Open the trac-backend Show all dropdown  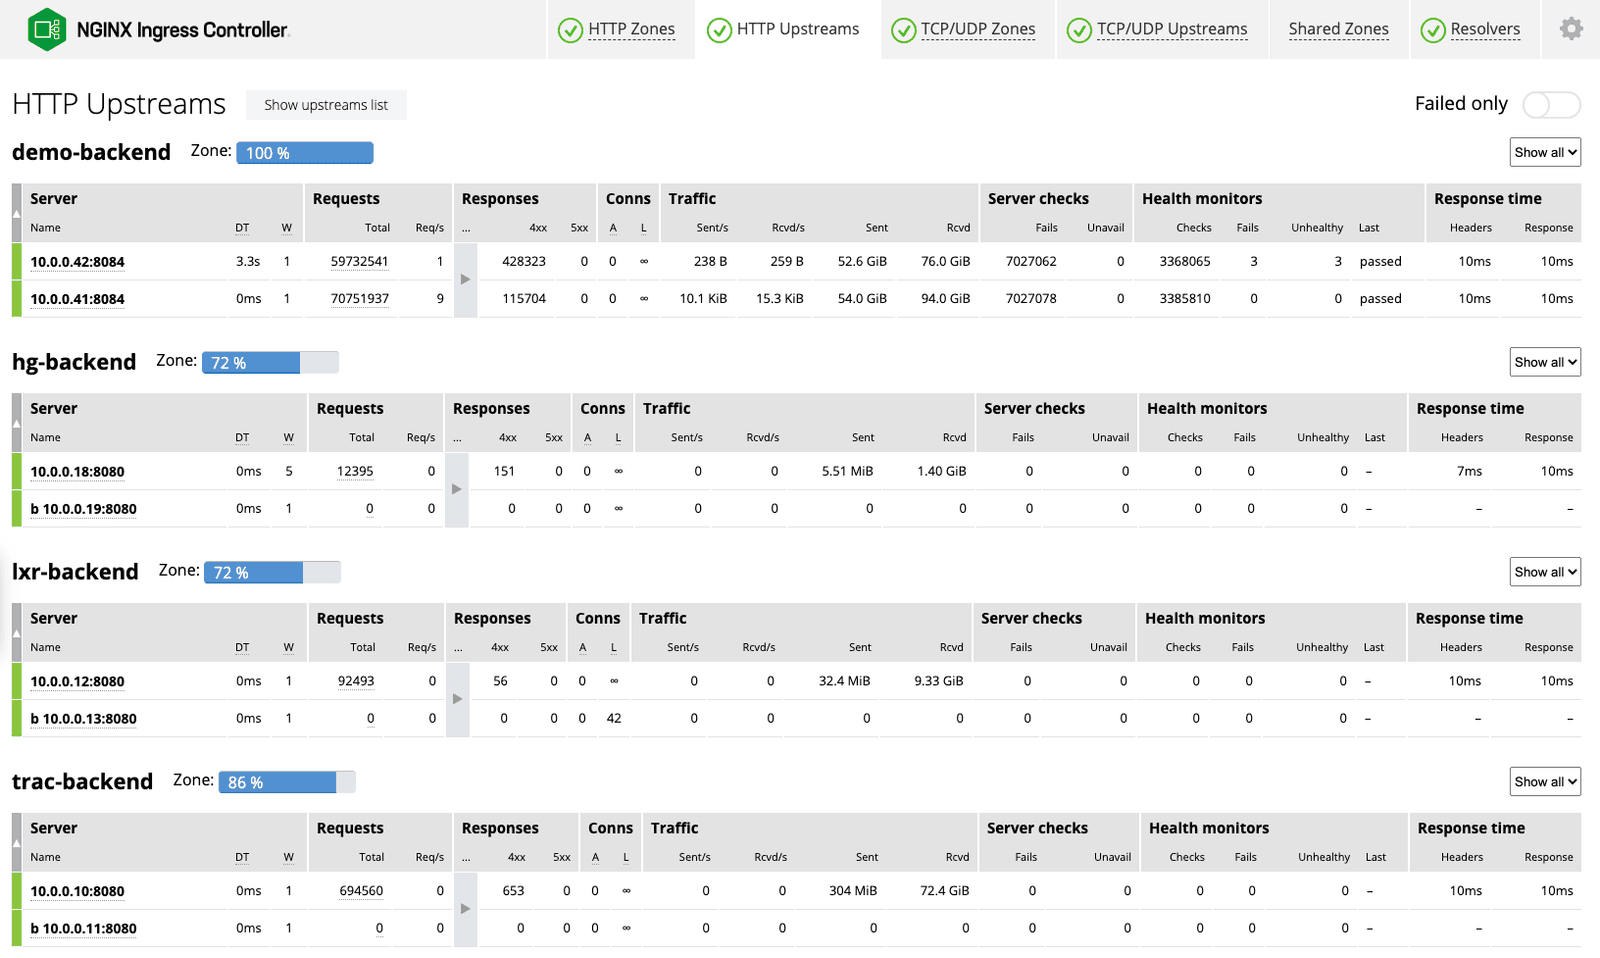1544,782
